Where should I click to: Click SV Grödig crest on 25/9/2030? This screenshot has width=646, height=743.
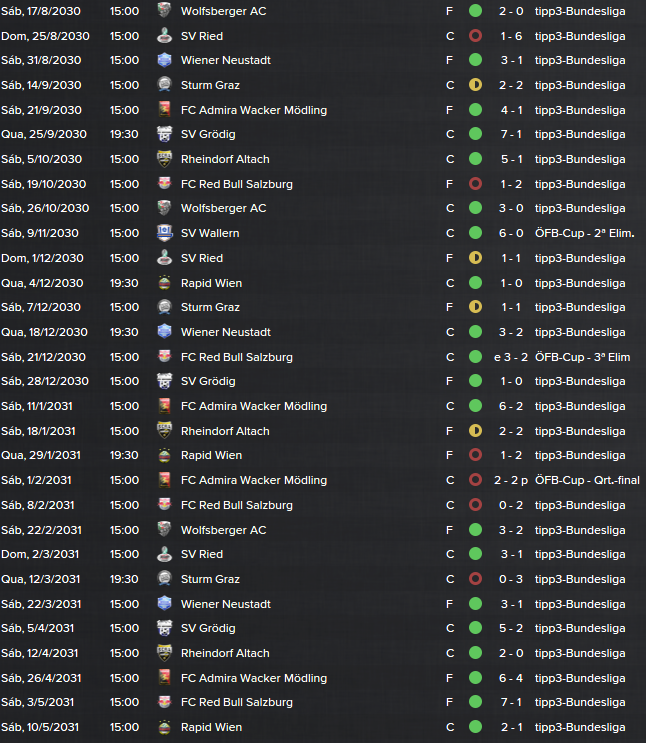(164, 134)
